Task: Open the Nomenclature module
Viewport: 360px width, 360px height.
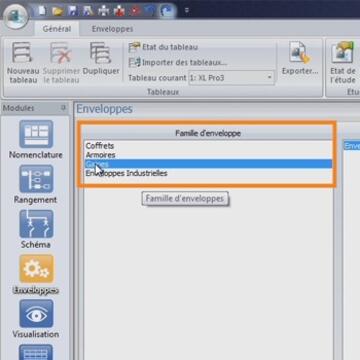Action: click(36, 140)
